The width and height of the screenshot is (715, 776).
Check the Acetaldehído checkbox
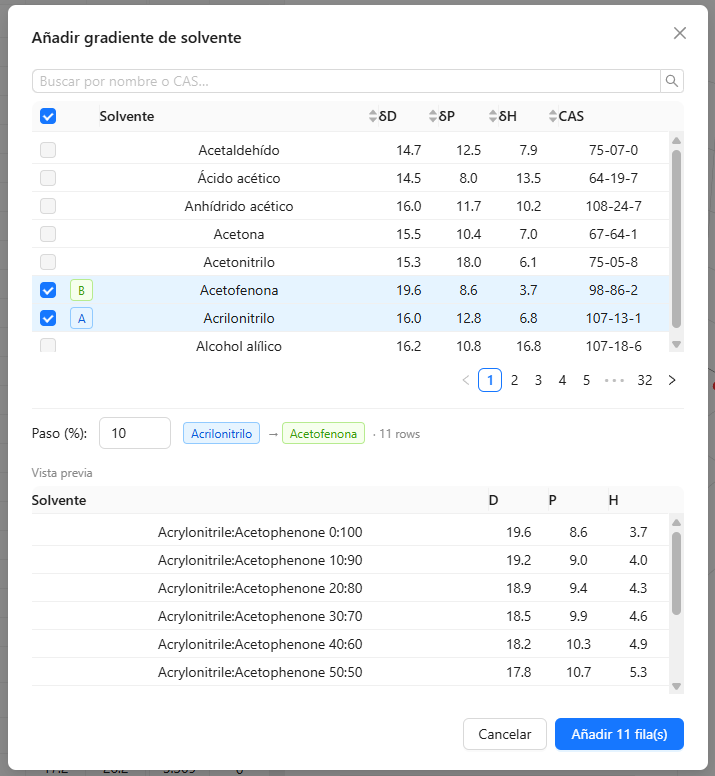click(x=48, y=150)
